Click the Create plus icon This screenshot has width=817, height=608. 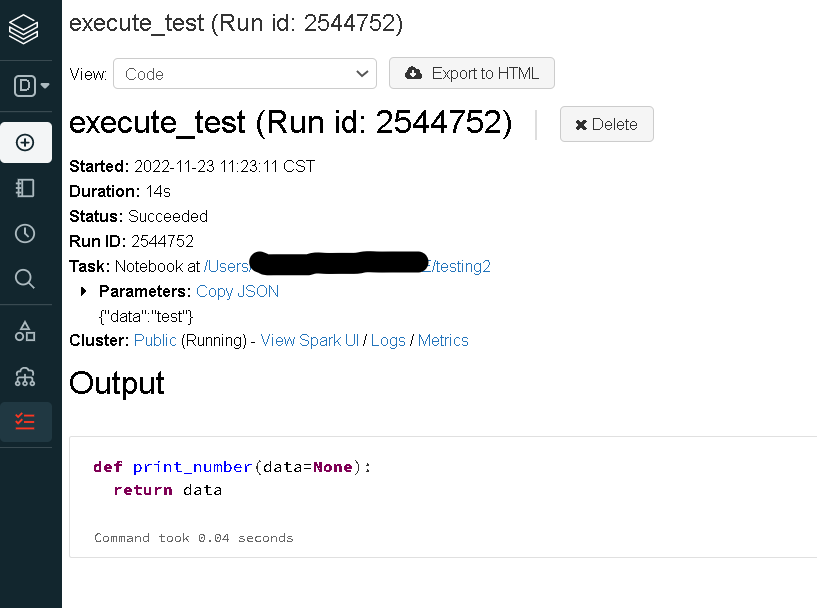pos(26,143)
